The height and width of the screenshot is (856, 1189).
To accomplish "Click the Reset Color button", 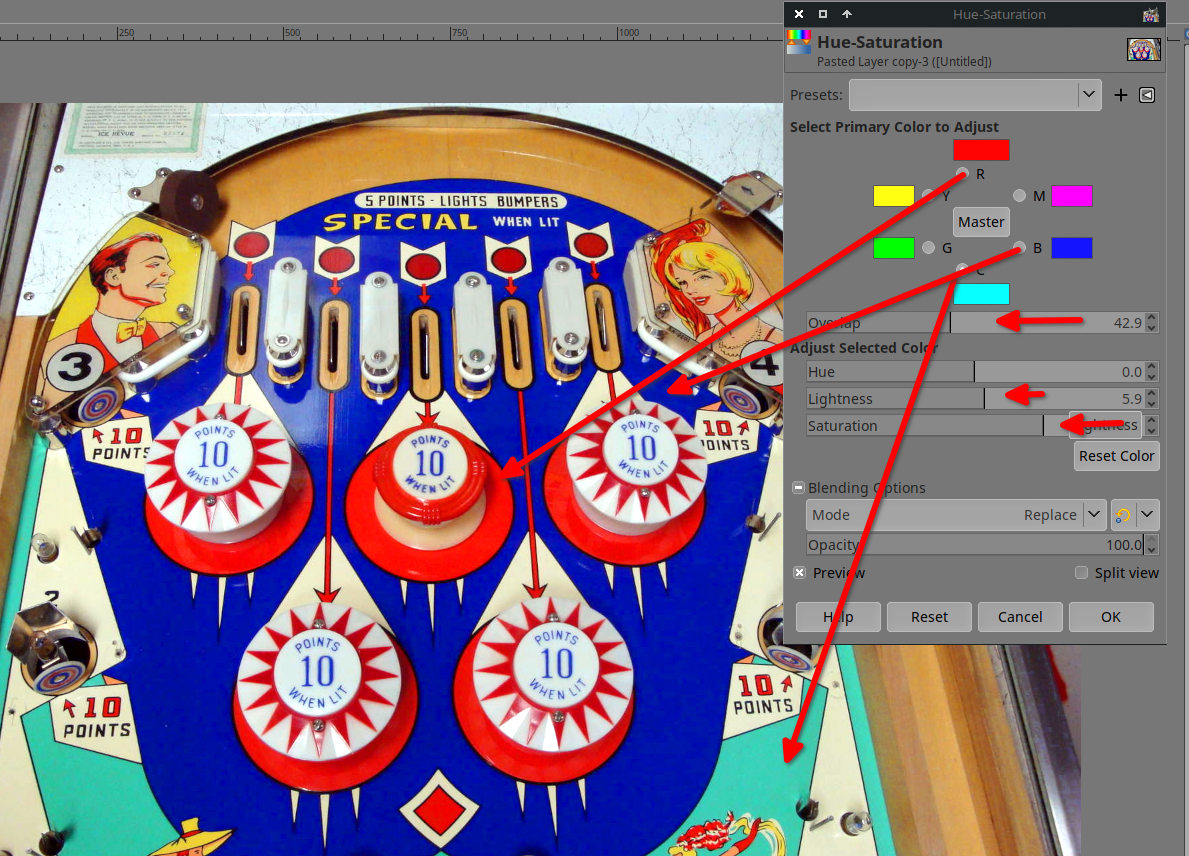I will (x=1116, y=456).
